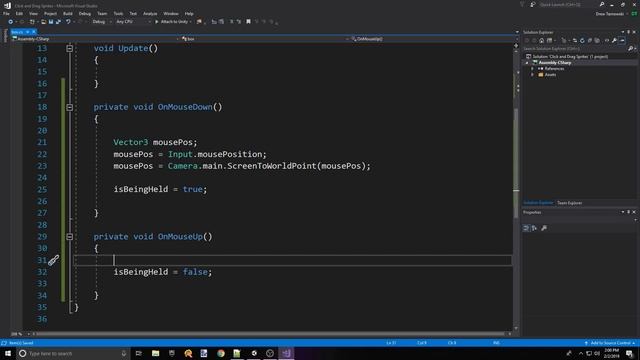
Task: Open the File menu
Action: point(6,13)
